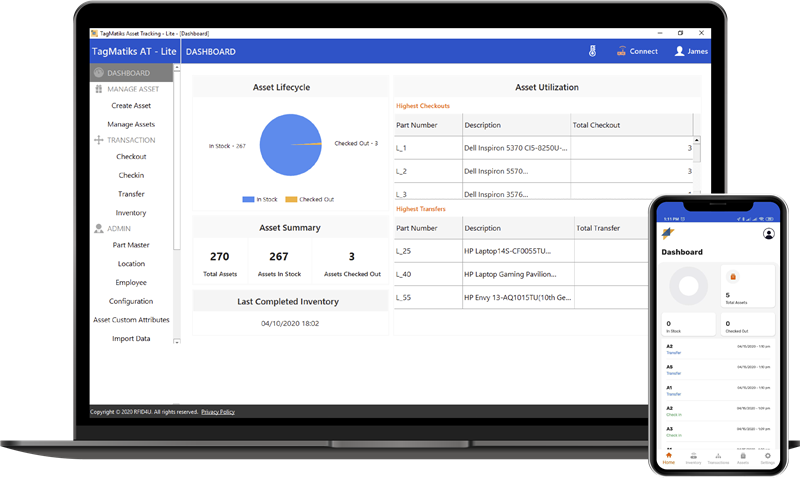Open Inventory in desktop sidebar

click(x=131, y=213)
